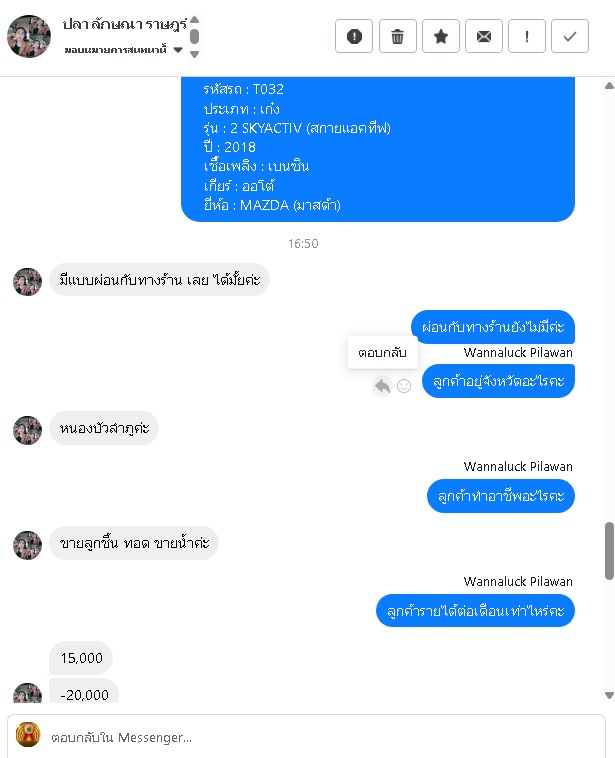
Task: Click the page avatar icon in reply box
Action: point(28,734)
